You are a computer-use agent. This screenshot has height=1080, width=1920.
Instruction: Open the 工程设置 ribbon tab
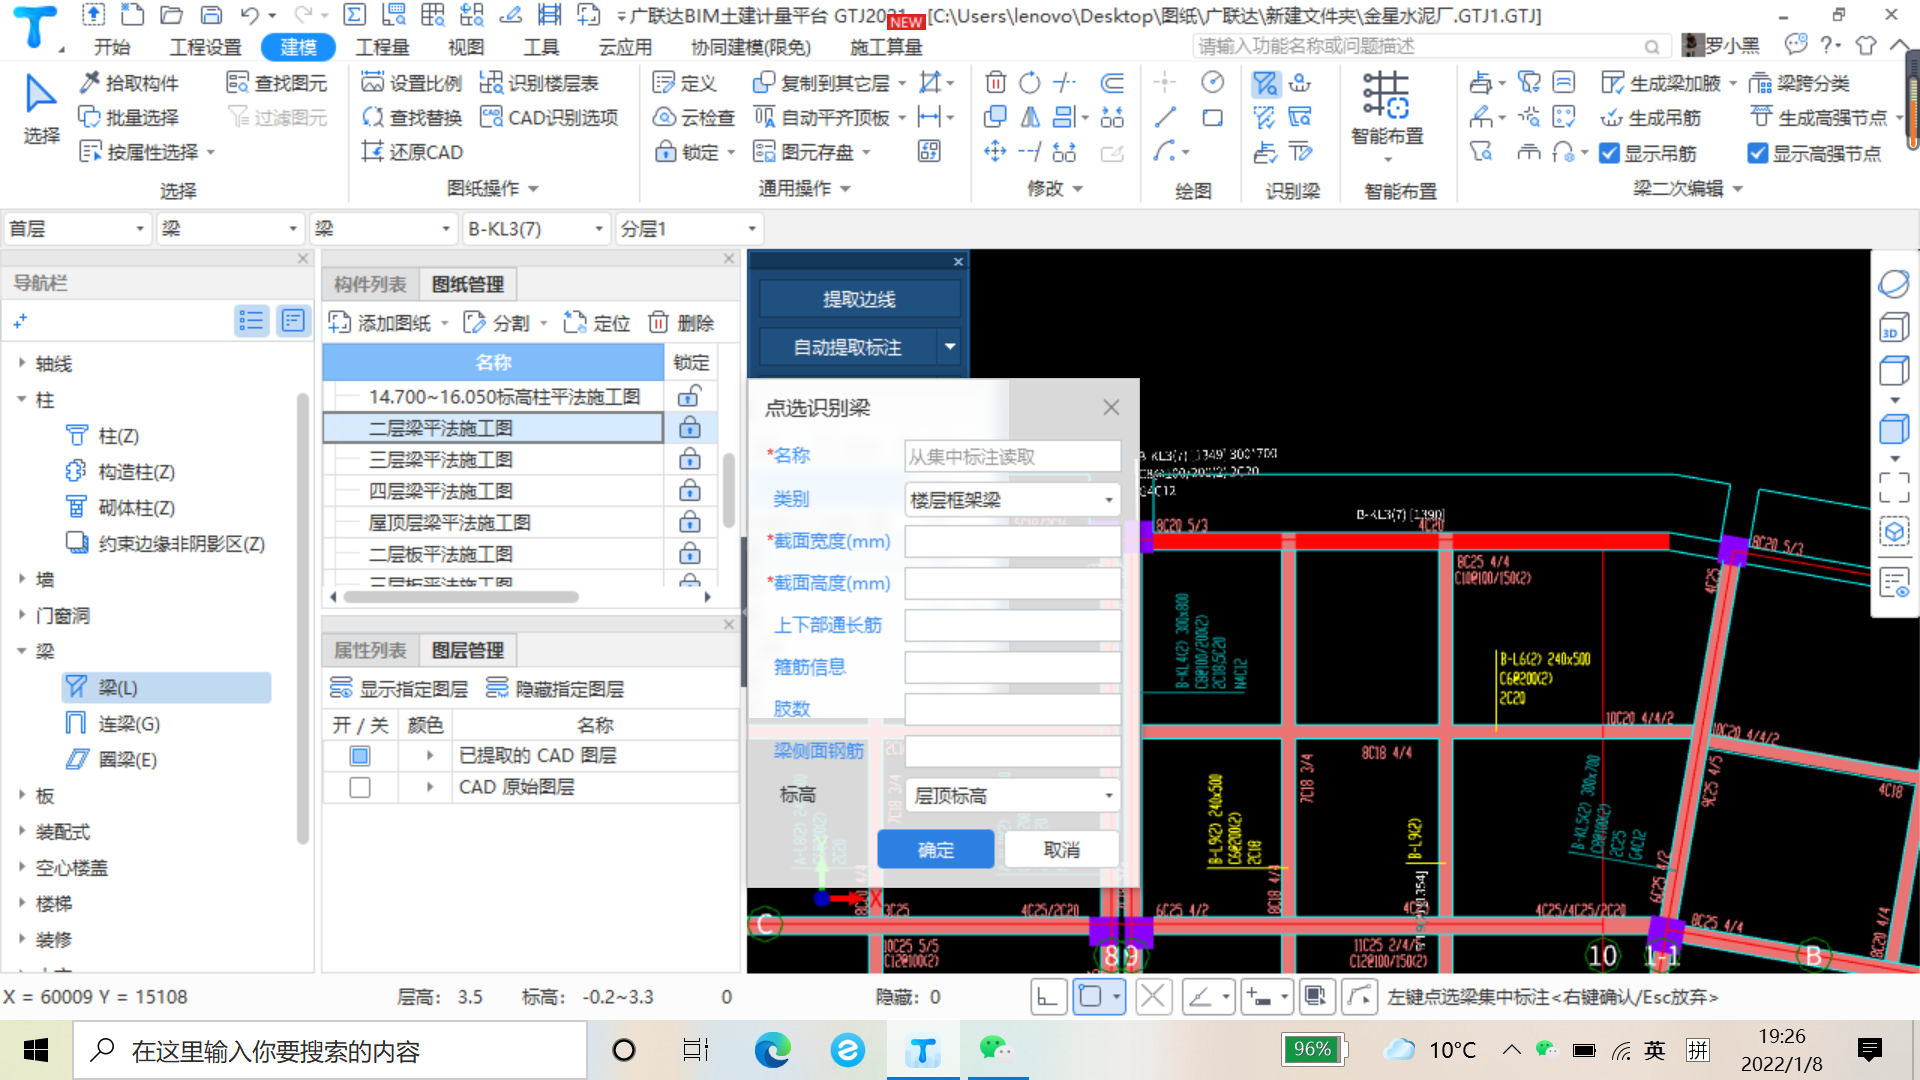[205, 47]
